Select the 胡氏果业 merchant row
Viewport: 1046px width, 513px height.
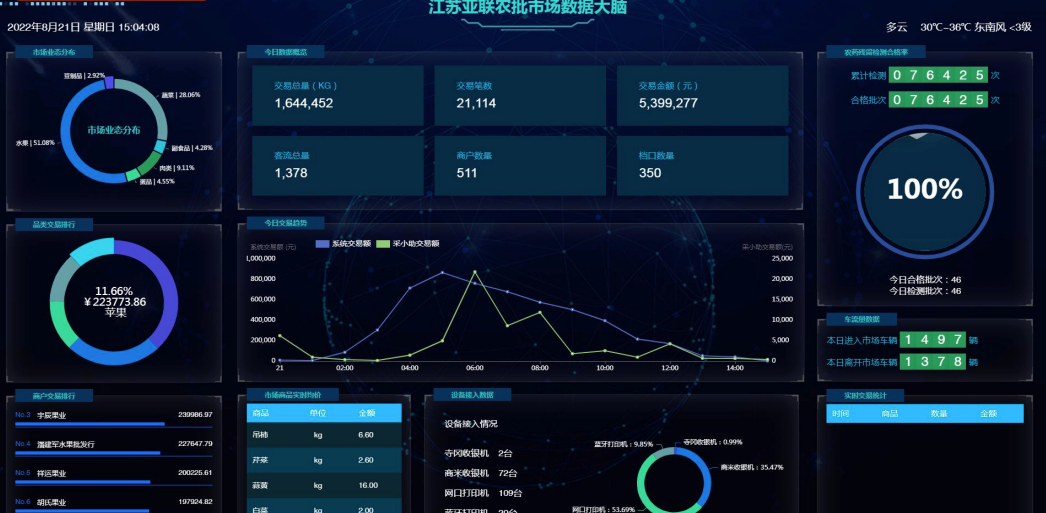[x=113, y=504]
